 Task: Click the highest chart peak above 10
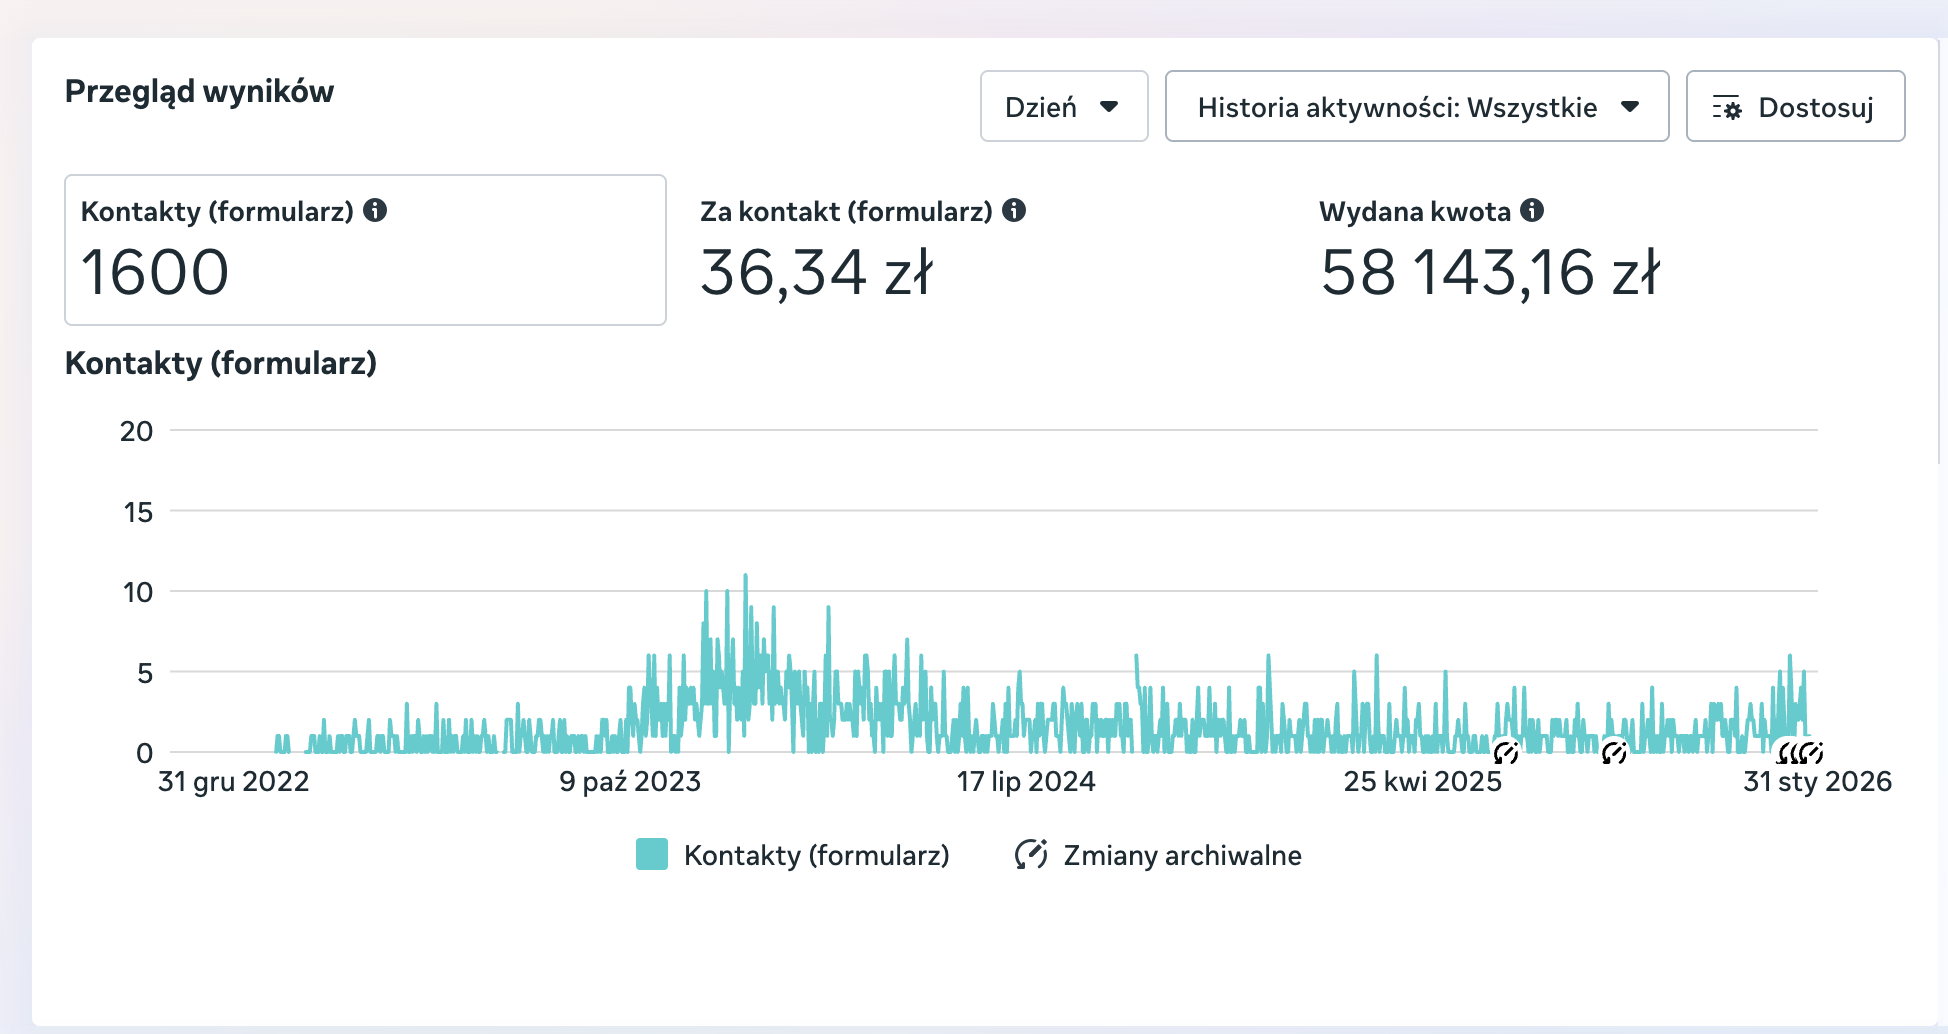click(x=745, y=578)
